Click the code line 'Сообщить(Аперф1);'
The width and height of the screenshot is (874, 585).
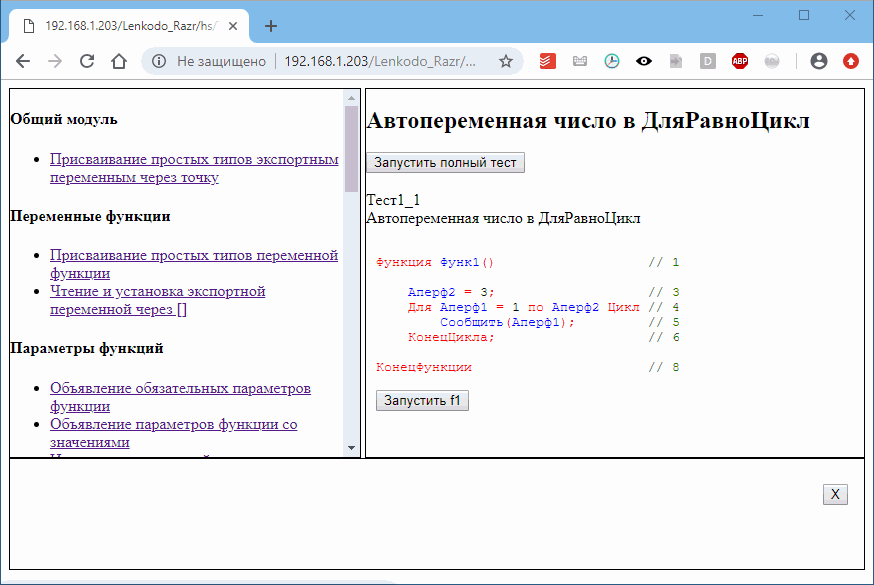coord(507,323)
